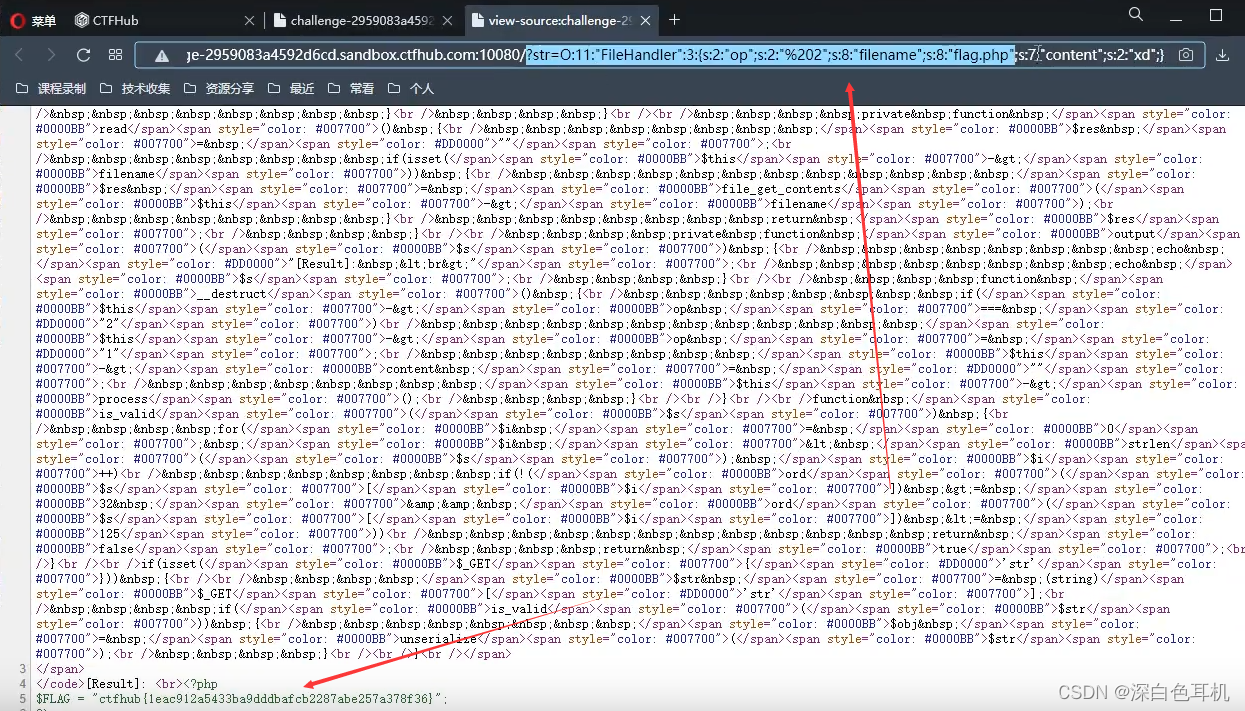Select the view-source:challenge tab
1245x711 pixels.
coord(563,20)
